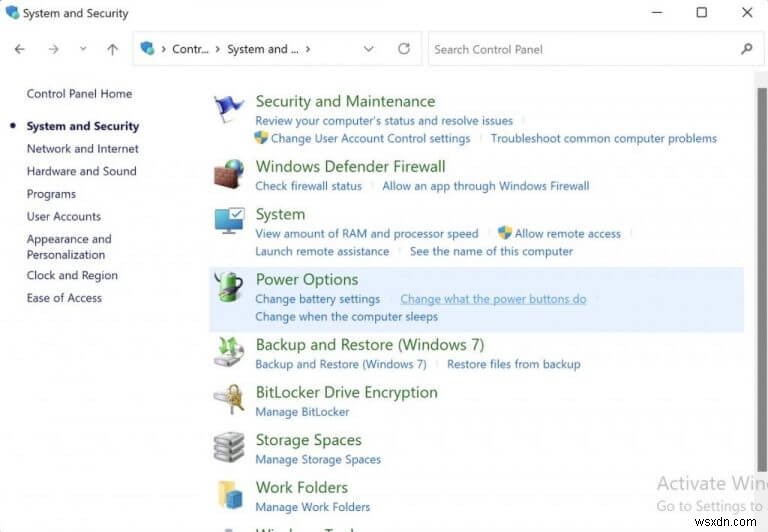Open Clock and Region category
768x532 pixels.
point(72,275)
